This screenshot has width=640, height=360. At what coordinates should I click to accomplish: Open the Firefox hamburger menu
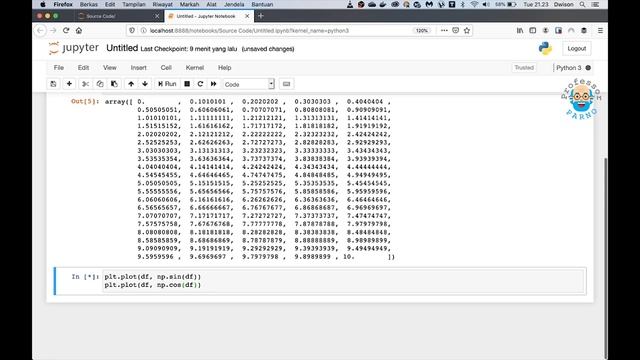click(x=600, y=31)
